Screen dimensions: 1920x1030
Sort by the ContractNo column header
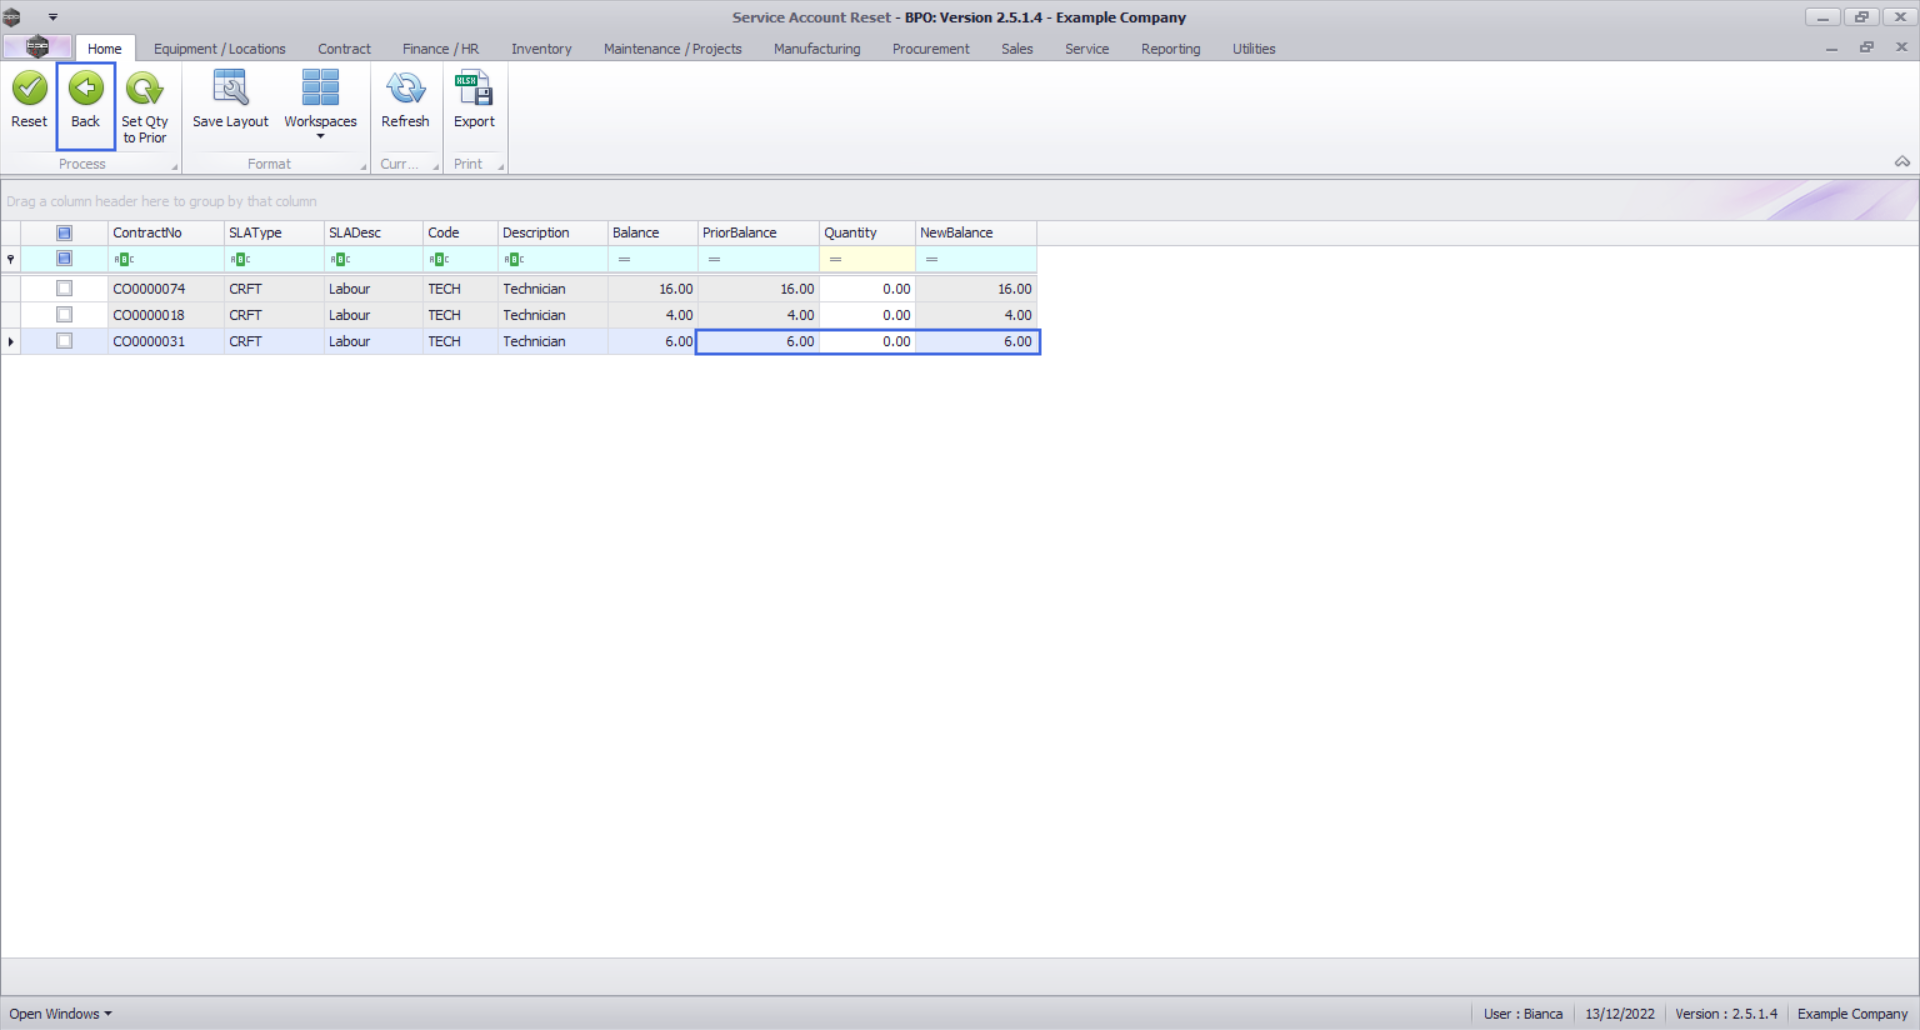coord(166,233)
